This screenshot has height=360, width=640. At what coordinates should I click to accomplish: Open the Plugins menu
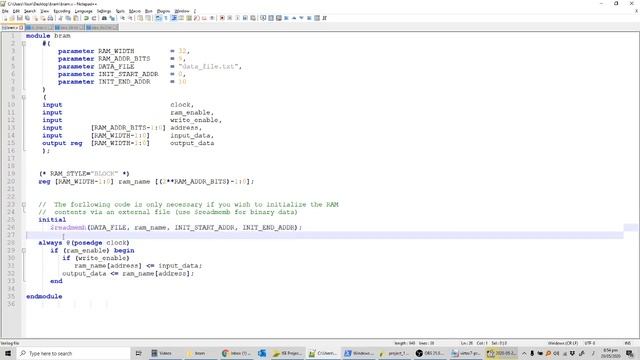163,11
